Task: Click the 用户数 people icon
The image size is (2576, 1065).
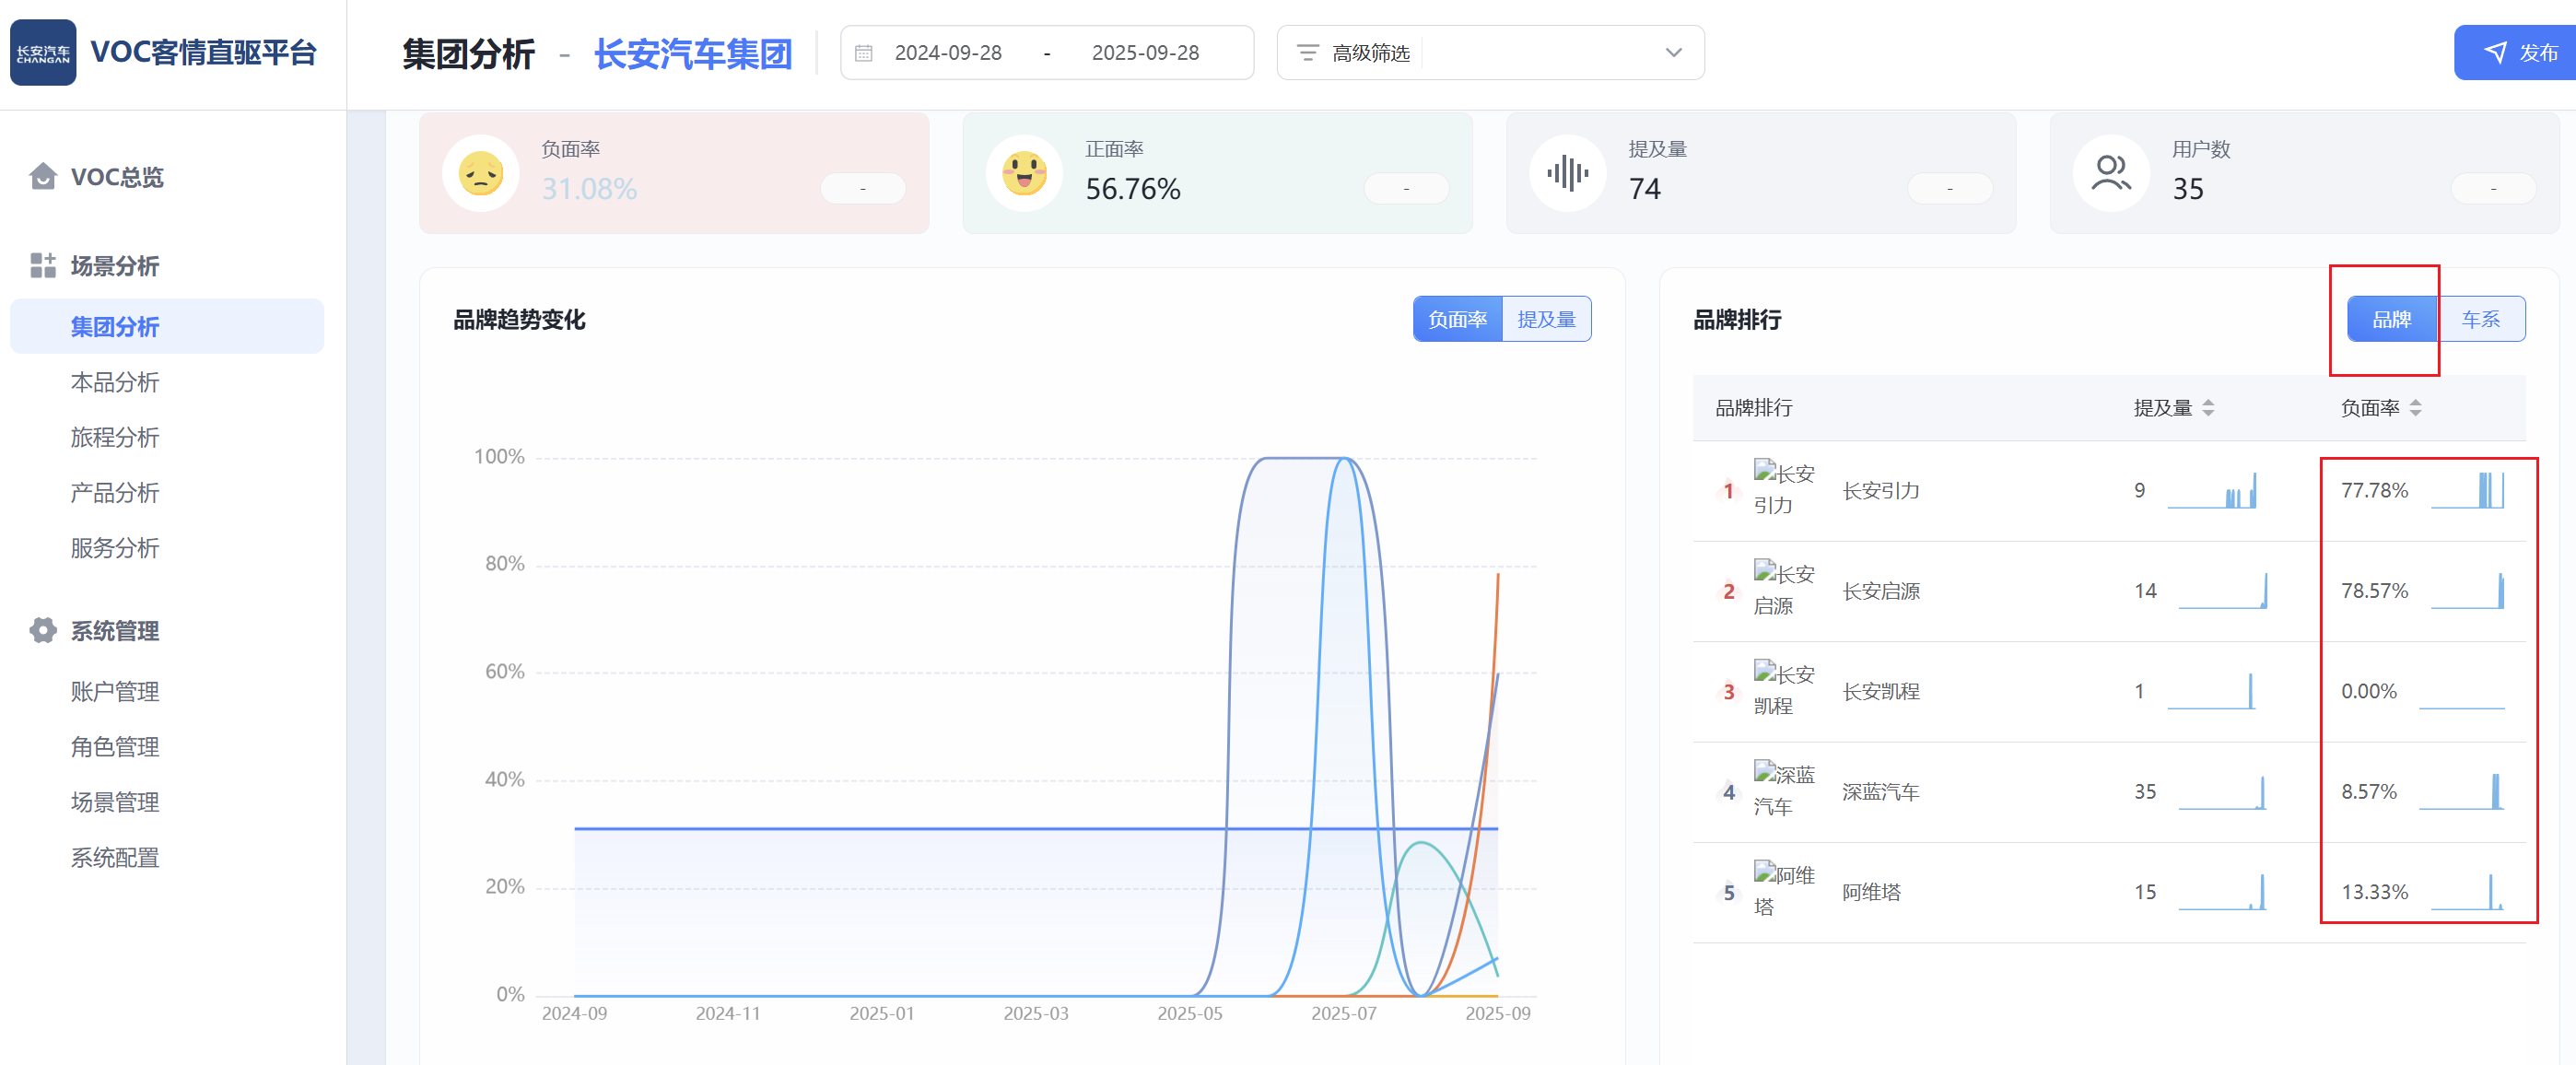Action: [2110, 173]
